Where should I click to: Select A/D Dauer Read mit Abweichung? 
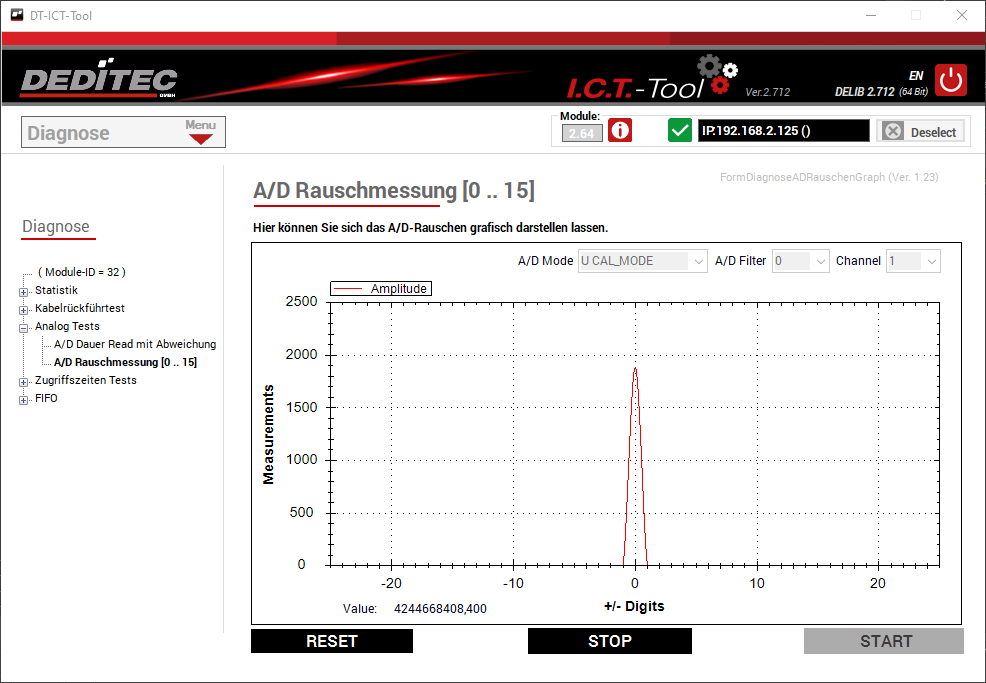tap(135, 344)
